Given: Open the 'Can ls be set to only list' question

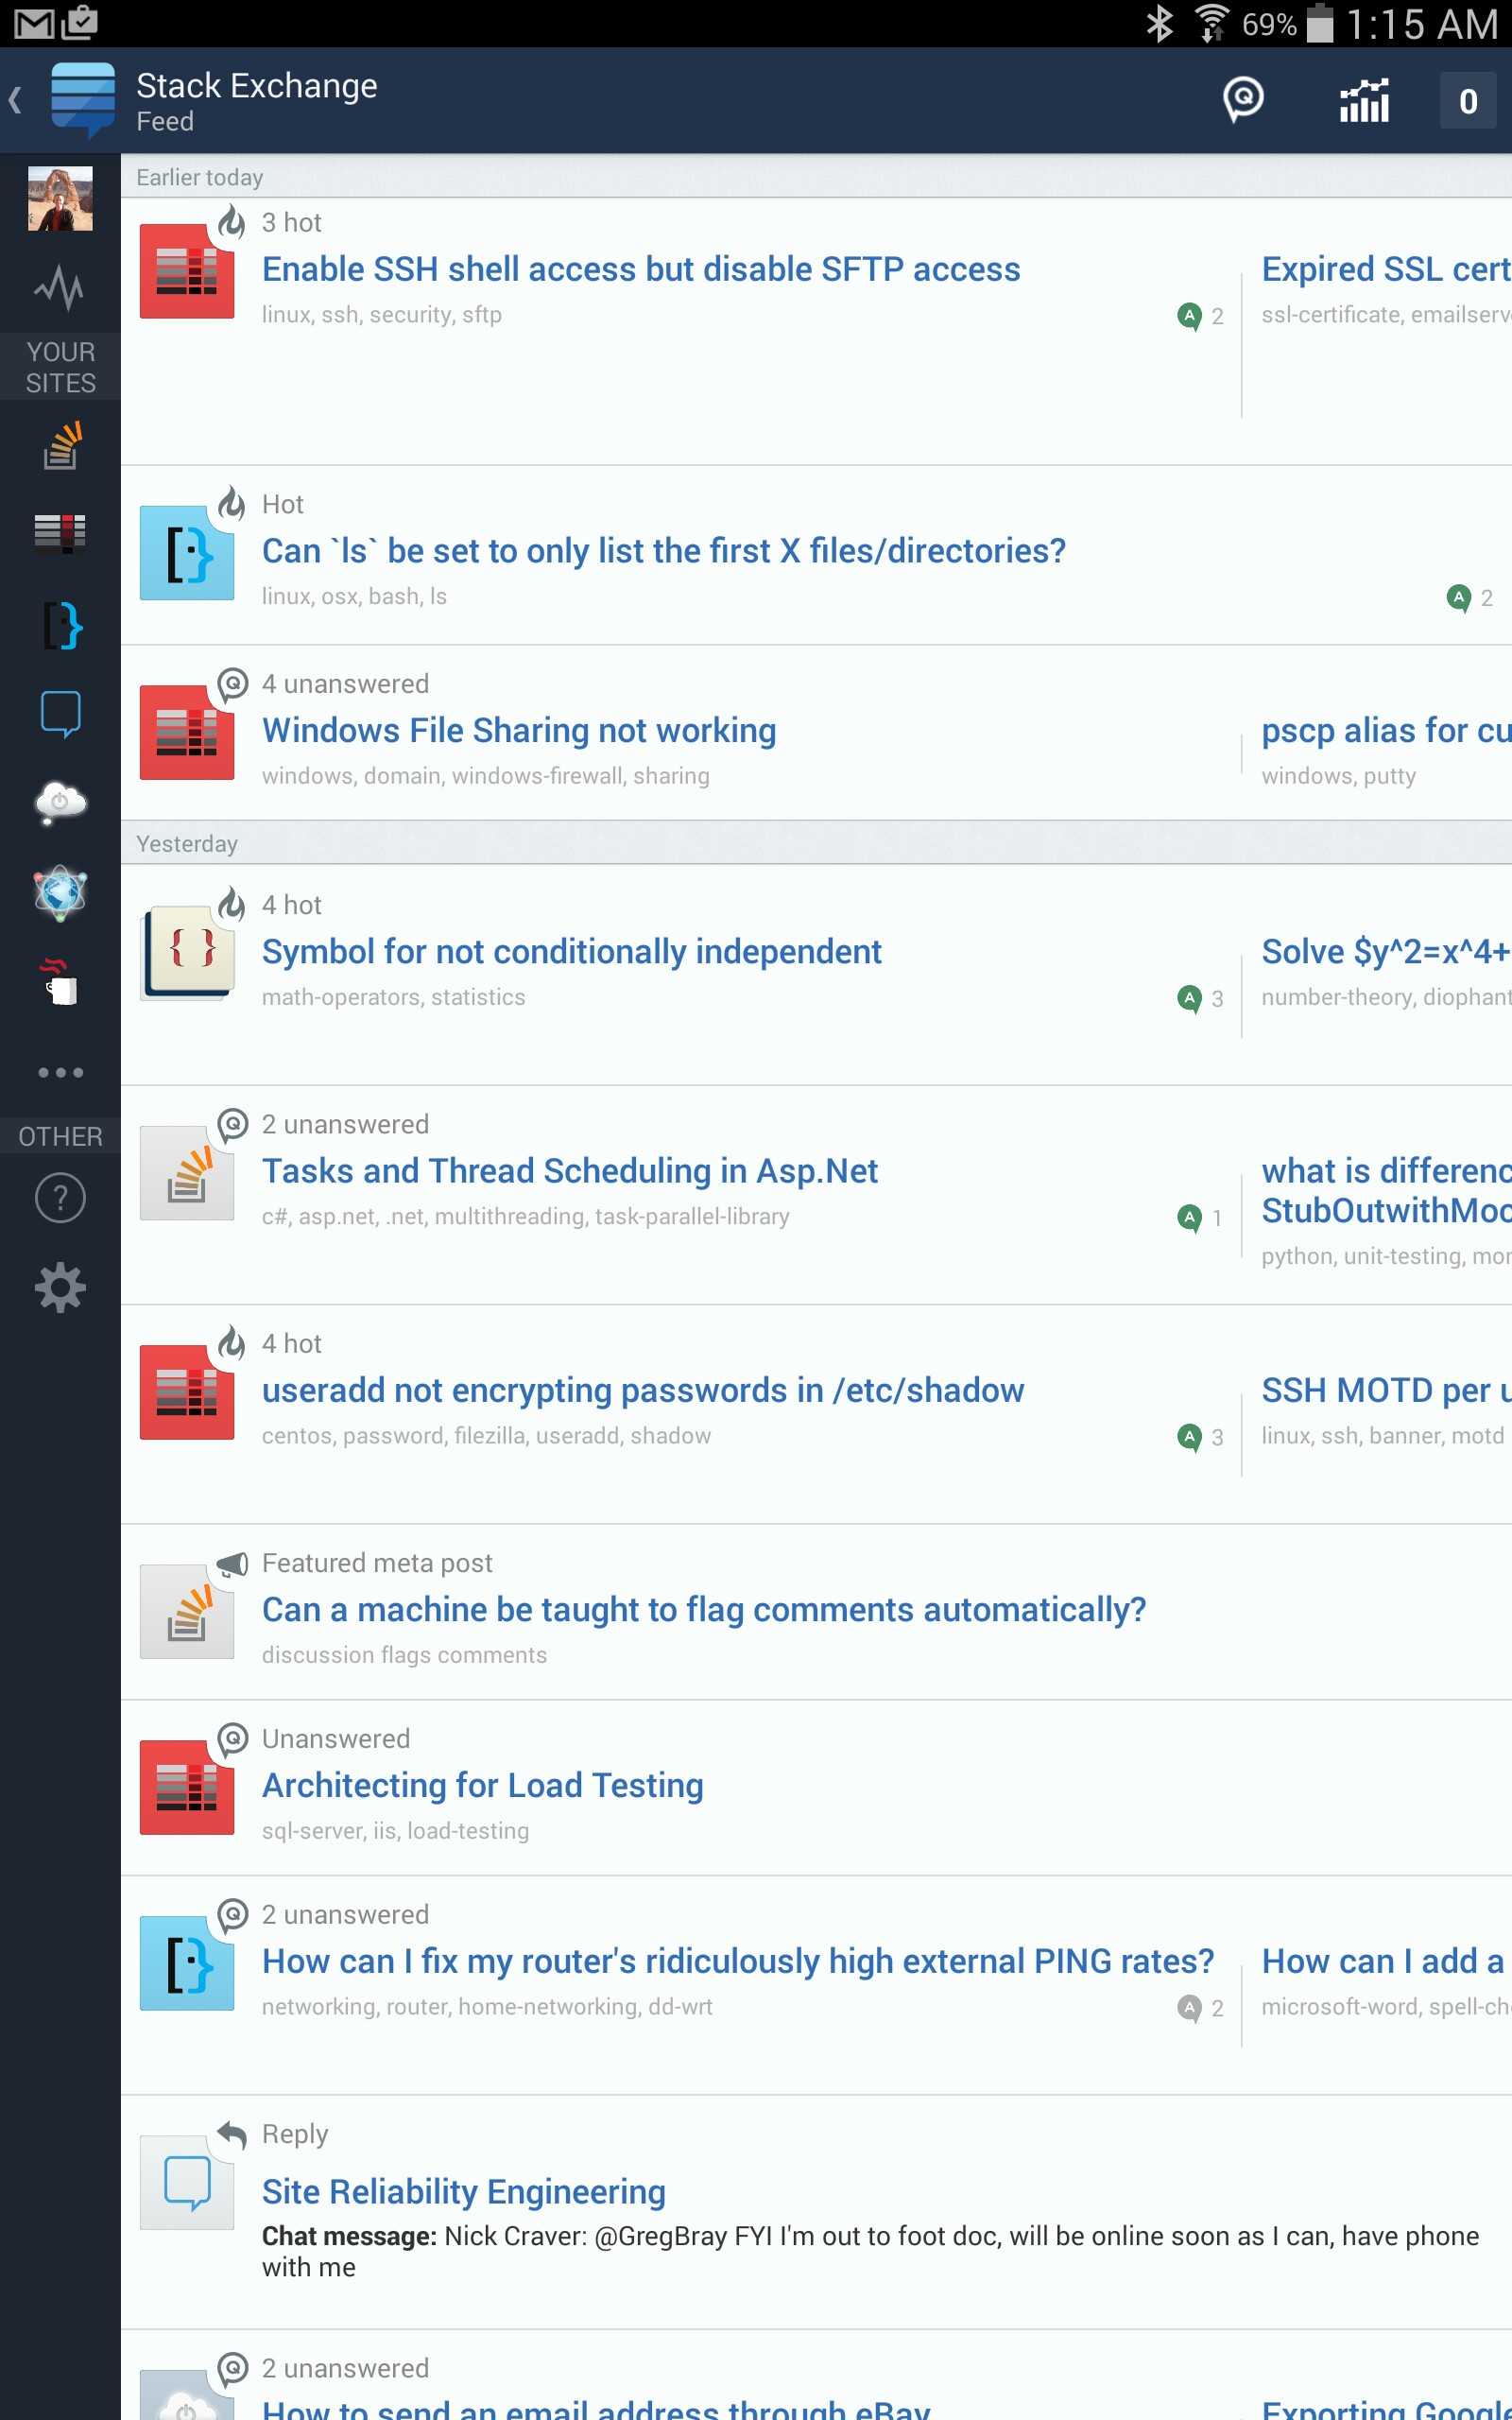Looking at the screenshot, I should click(x=664, y=551).
